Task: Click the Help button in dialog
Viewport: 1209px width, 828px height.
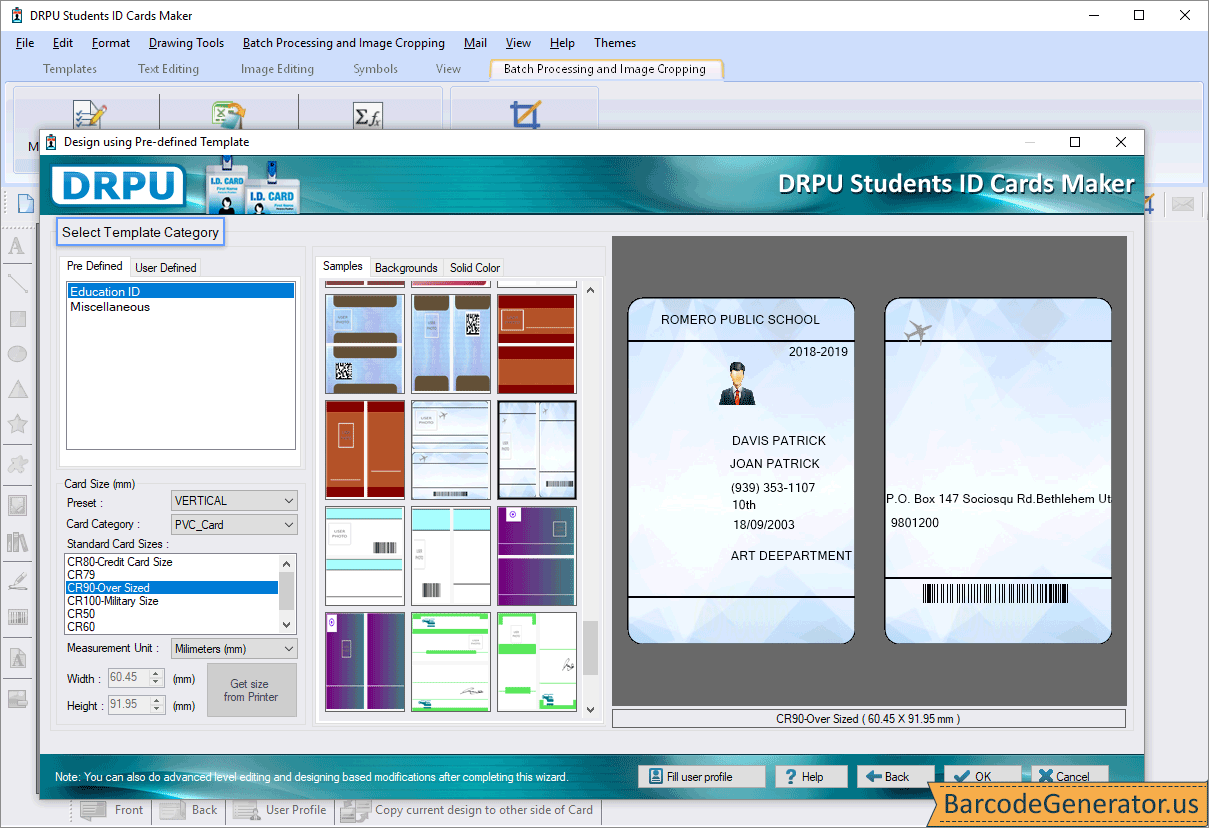Action: [811, 777]
